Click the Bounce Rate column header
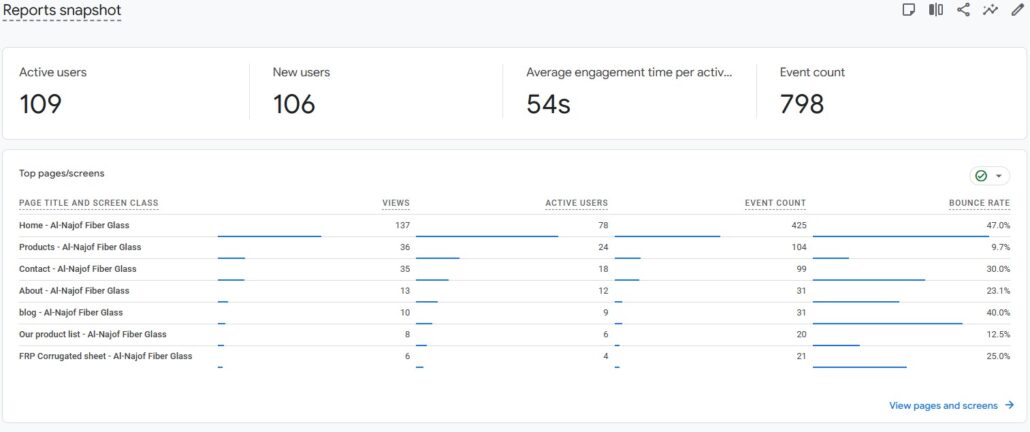Image resolution: width=1030 pixels, height=432 pixels. 979,203
